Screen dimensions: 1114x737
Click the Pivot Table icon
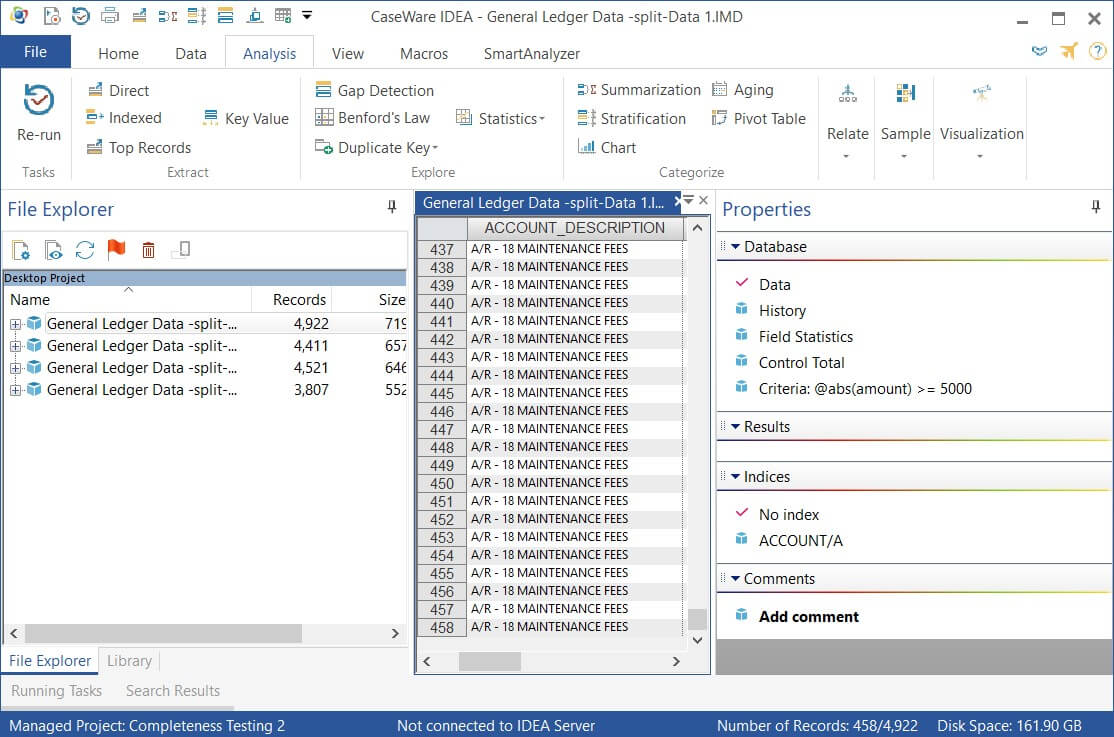click(x=720, y=118)
